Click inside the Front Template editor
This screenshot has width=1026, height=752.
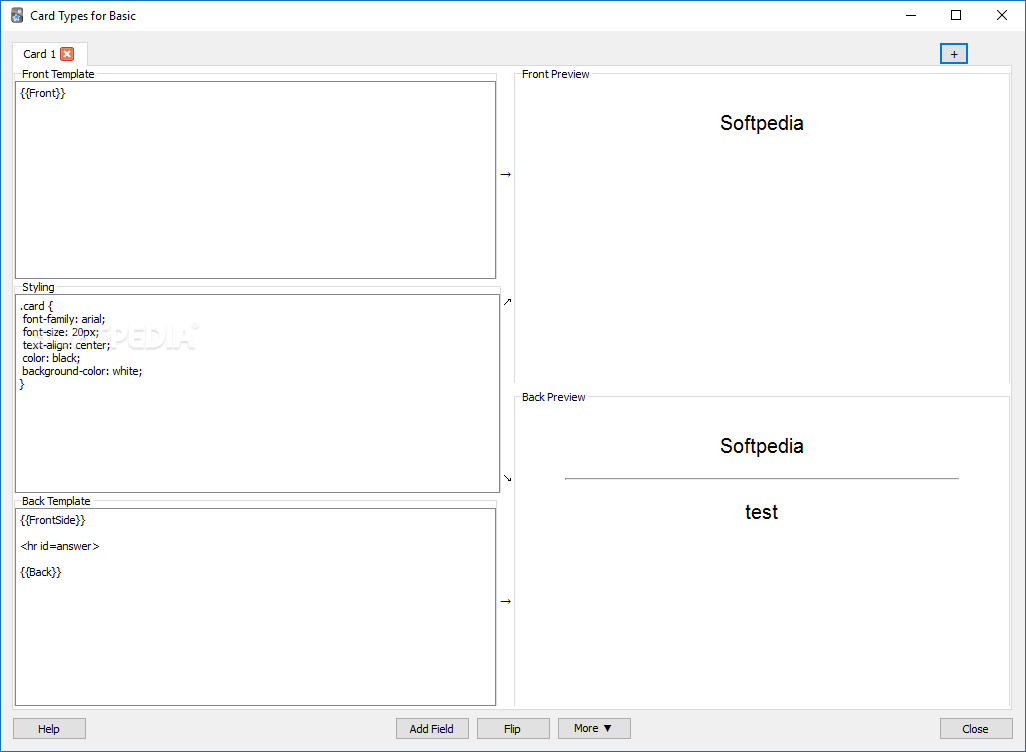tap(255, 180)
